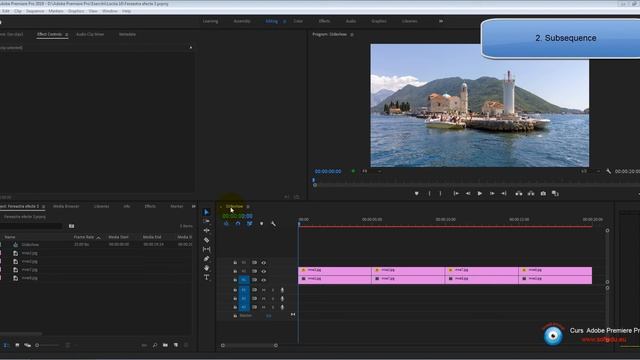
Task: Select the Slip tool
Action: [207, 249]
